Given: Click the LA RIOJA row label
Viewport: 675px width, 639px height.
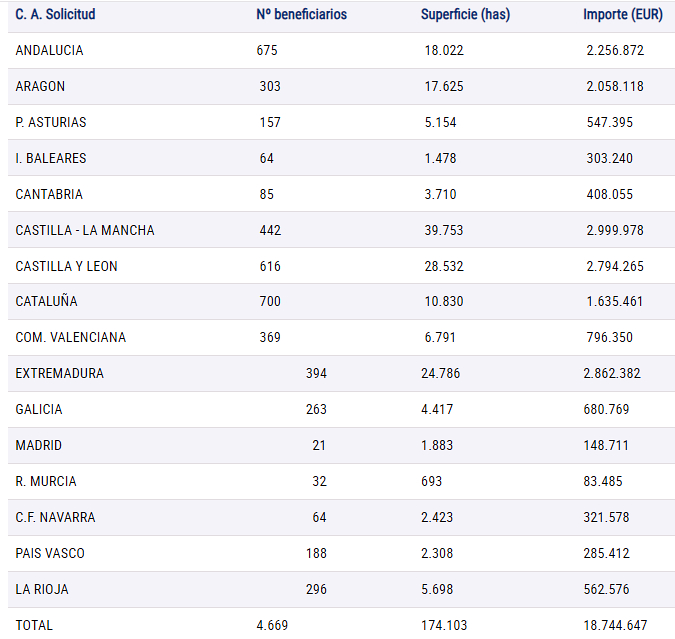Looking at the screenshot, I should click(42, 589).
